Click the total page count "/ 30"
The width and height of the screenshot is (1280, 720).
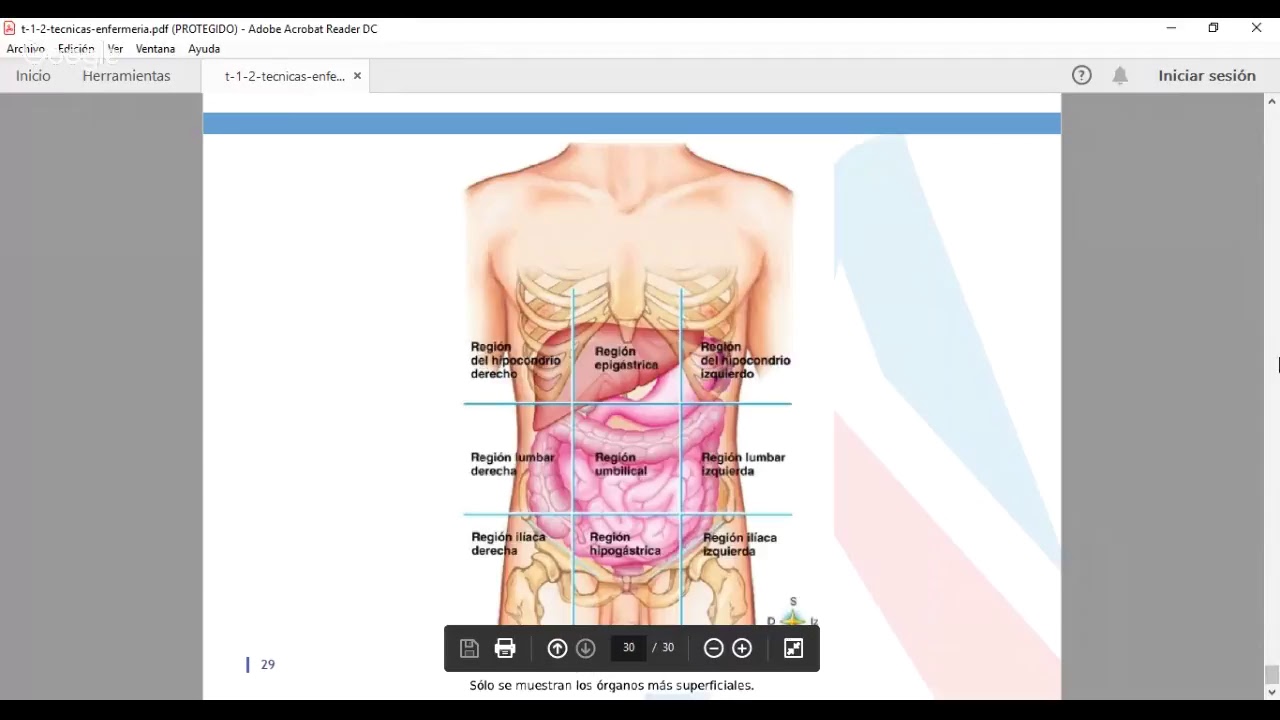click(x=663, y=648)
